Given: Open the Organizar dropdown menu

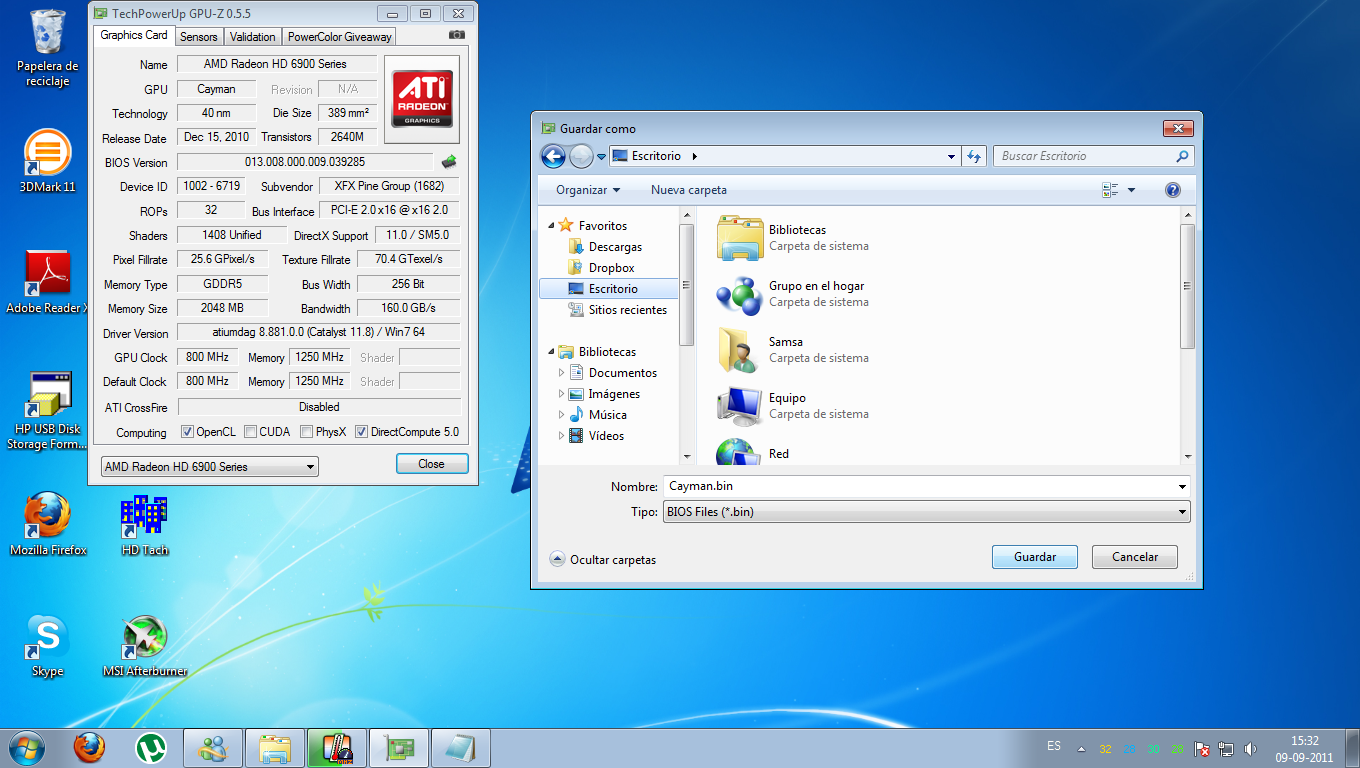Looking at the screenshot, I should 588,190.
